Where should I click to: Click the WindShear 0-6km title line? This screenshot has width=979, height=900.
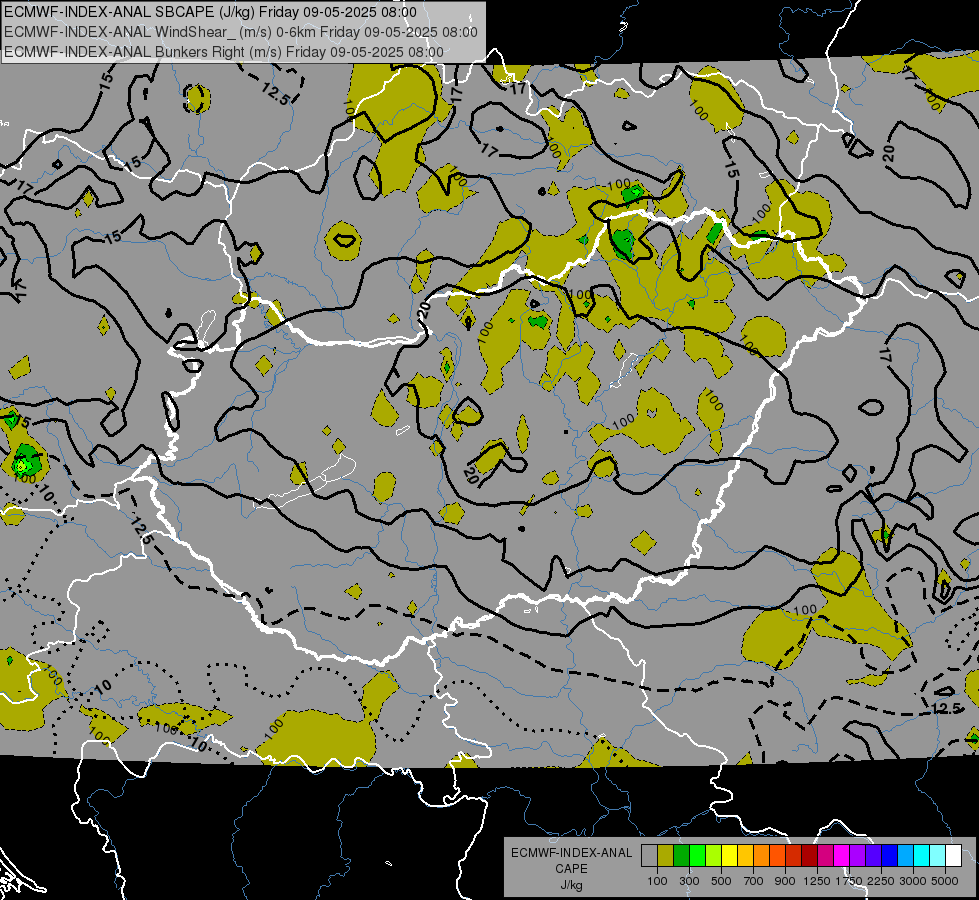pos(240,32)
